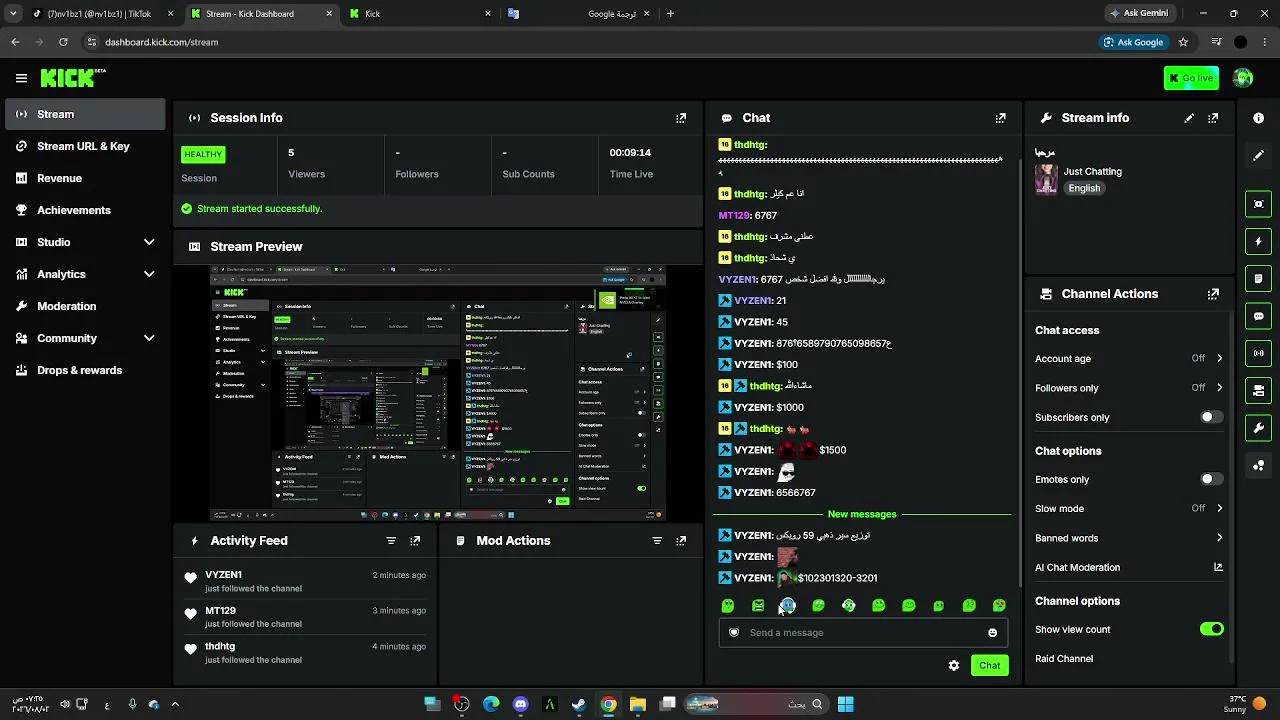Pop out the Session Info panel
This screenshot has height=720, width=1280.
(x=681, y=118)
